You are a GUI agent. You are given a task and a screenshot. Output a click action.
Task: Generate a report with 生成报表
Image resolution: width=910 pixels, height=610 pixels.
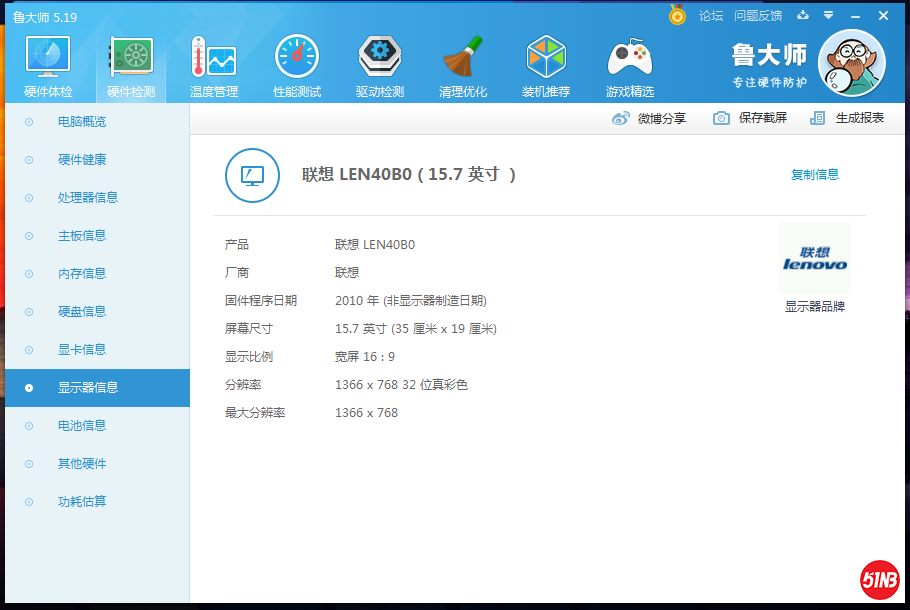(848, 118)
